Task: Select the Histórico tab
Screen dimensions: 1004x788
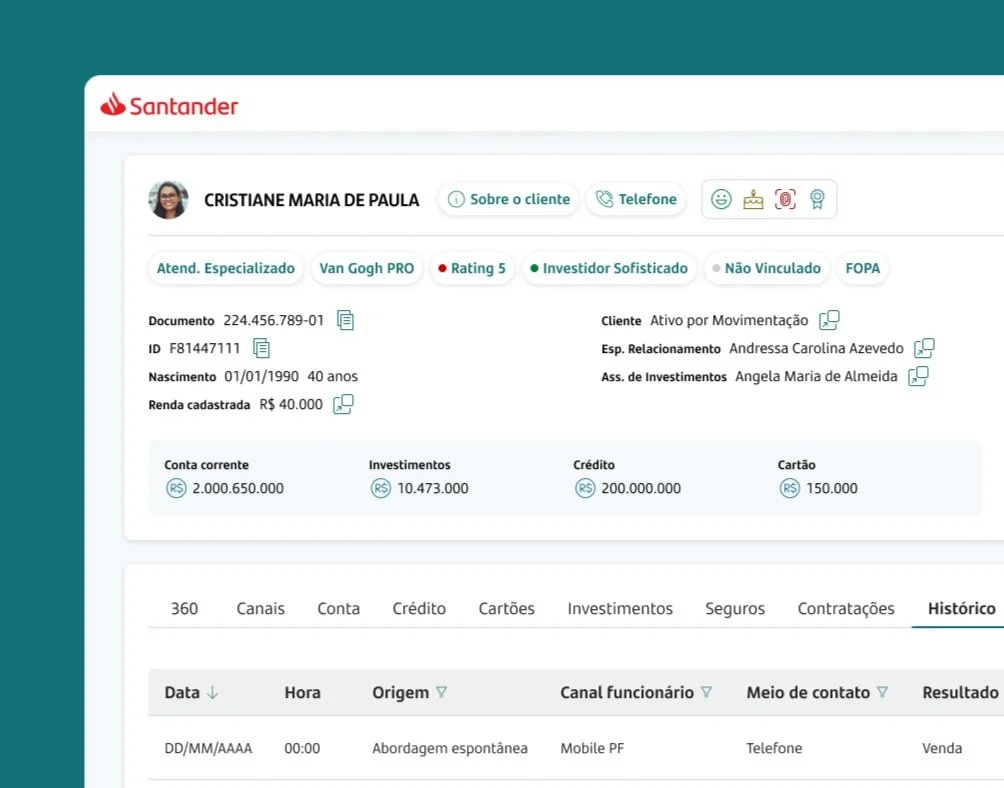Action: (x=961, y=608)
